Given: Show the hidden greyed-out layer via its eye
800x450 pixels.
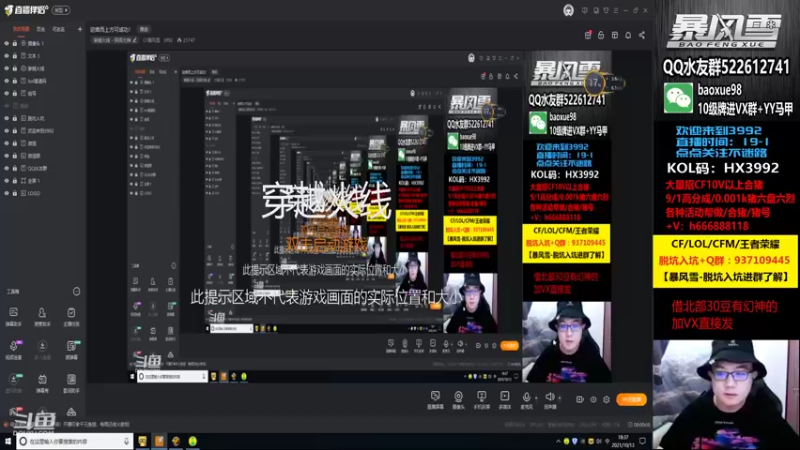Looking at the screenshot, I should tap(6, 106).
